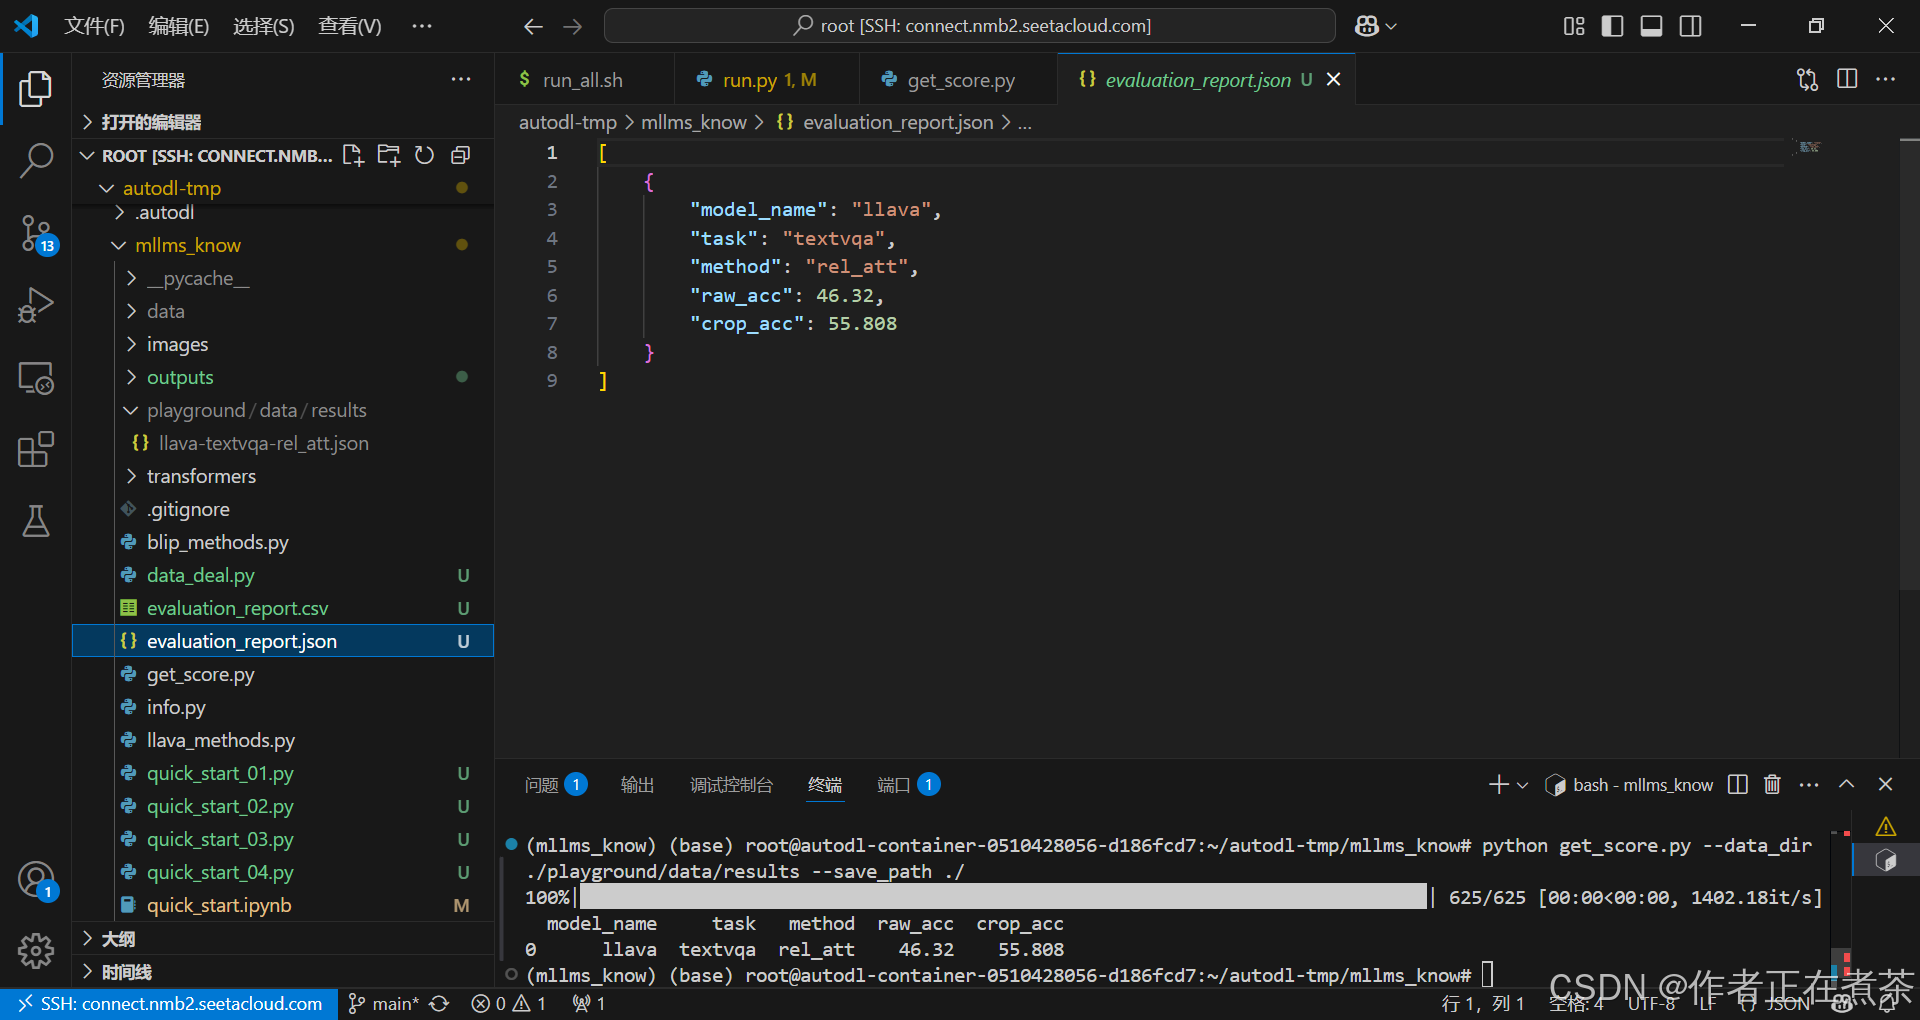
Task: Split the terminal panel
Action: click(1737, 784)
